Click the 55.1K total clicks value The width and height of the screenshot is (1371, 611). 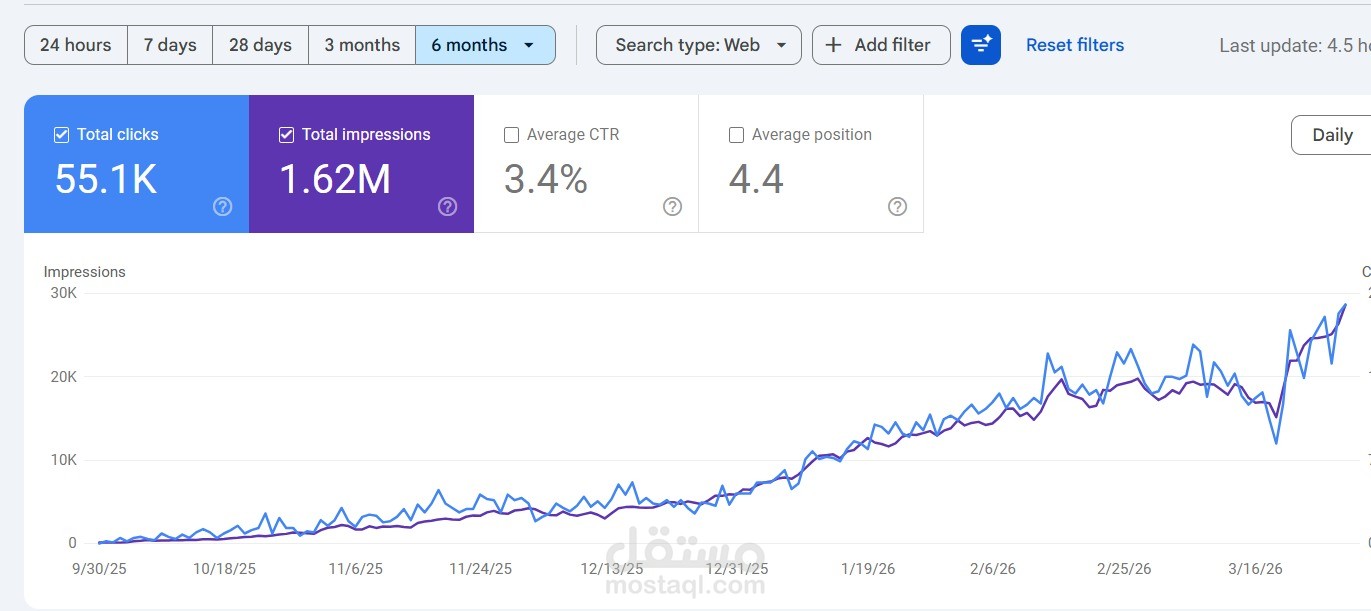point(106,179)
